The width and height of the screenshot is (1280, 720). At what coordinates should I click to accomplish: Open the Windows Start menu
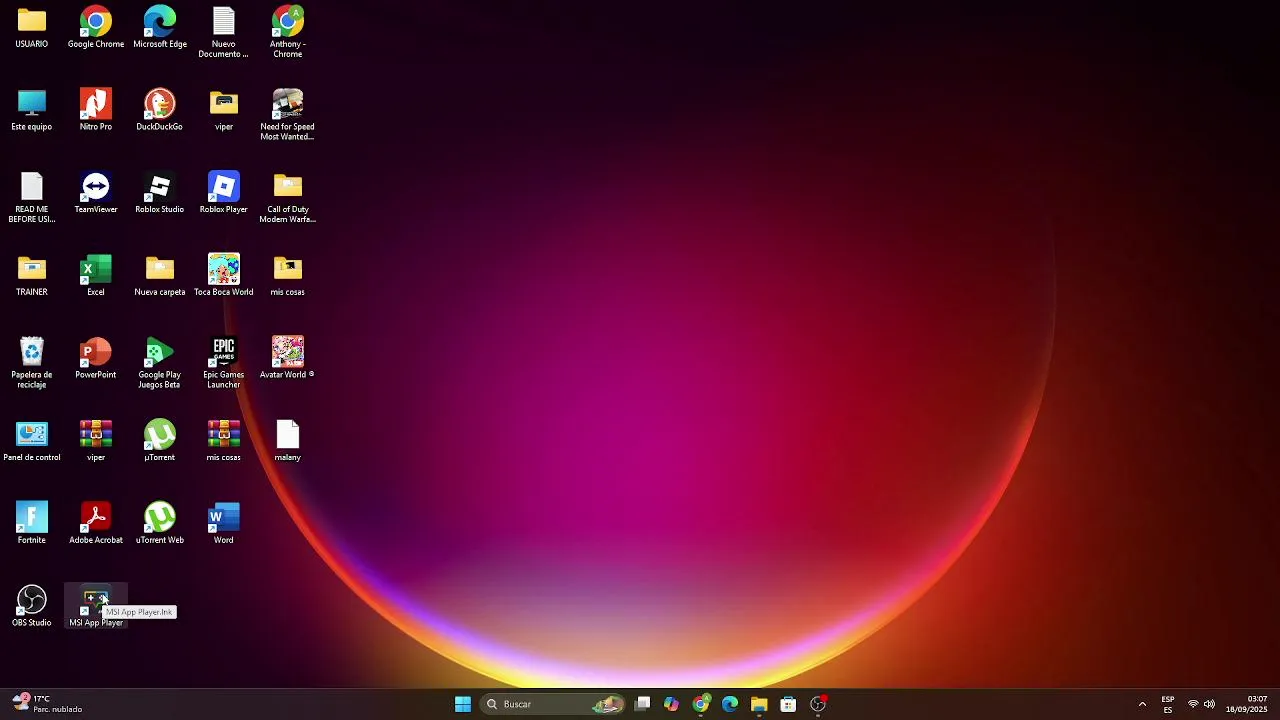[463, 704]
